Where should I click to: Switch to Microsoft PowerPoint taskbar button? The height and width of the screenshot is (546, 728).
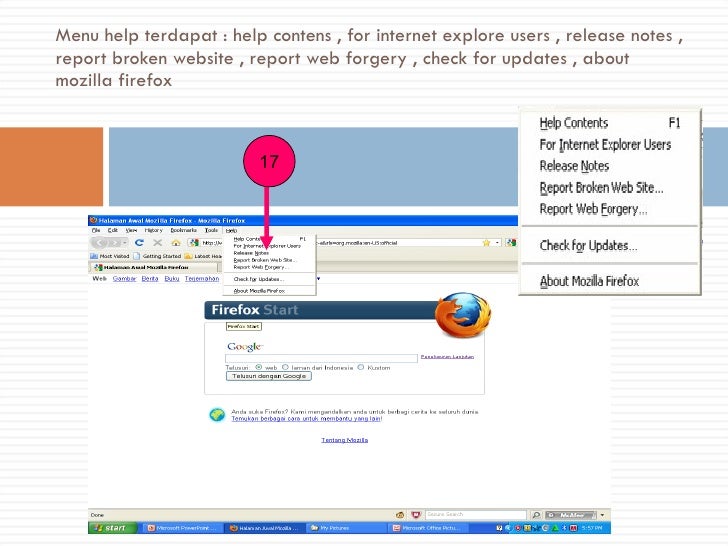pyautogui.click(x=181, y=528)
